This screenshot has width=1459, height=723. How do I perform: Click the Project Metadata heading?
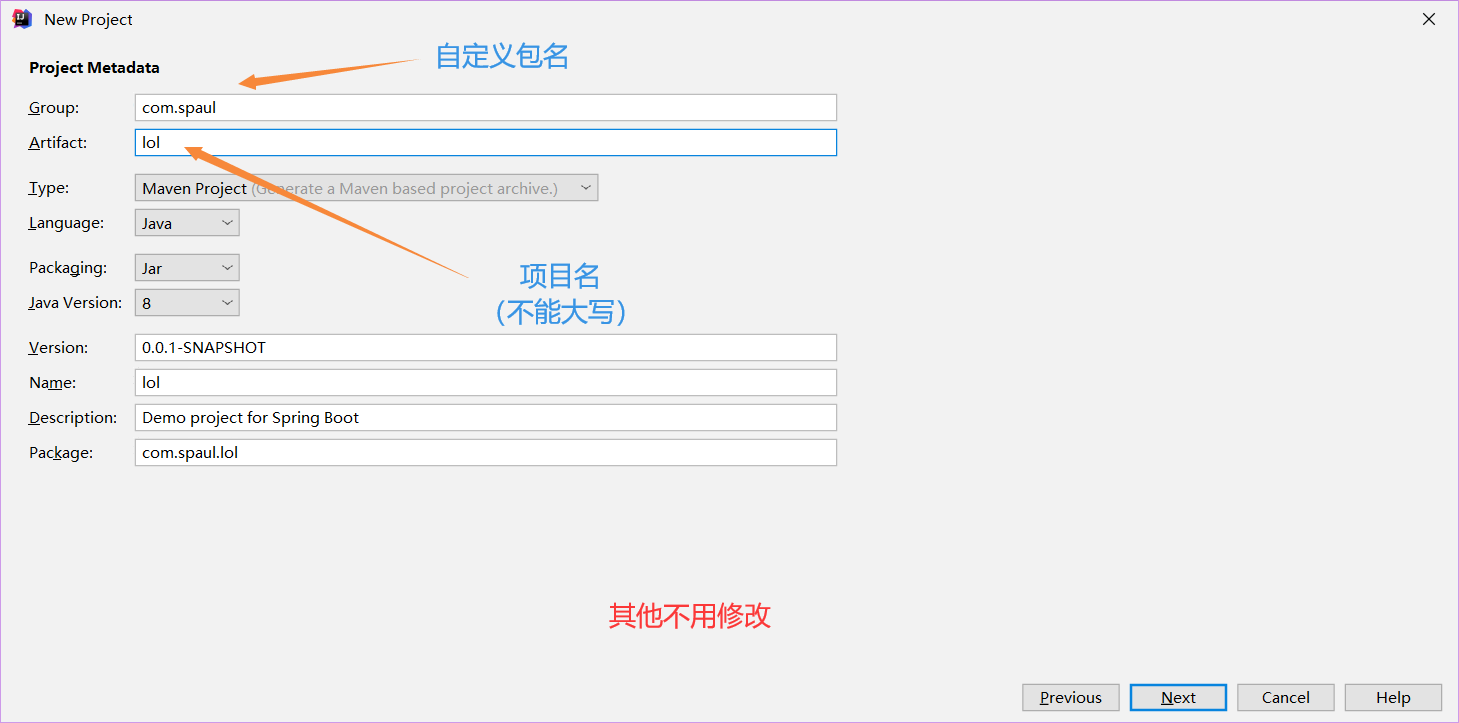94,68
